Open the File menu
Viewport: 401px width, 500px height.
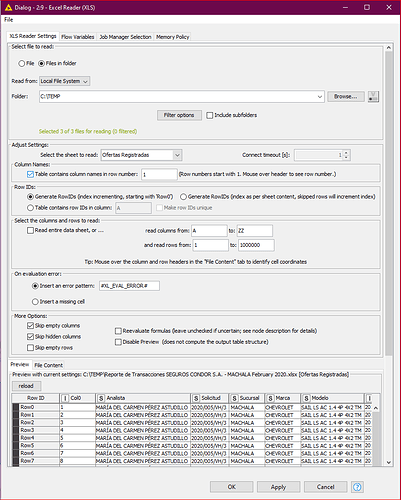pyautogui.click(x=8, y=20)
